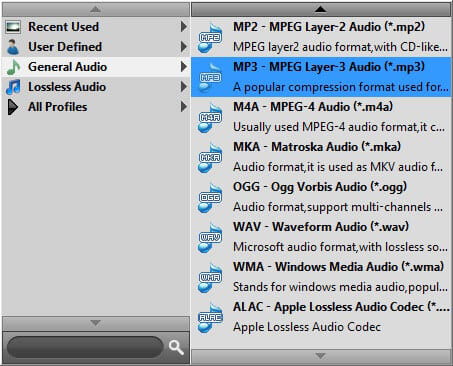
Task: Click the format list scroll-down button
Action: click(321, 356)
